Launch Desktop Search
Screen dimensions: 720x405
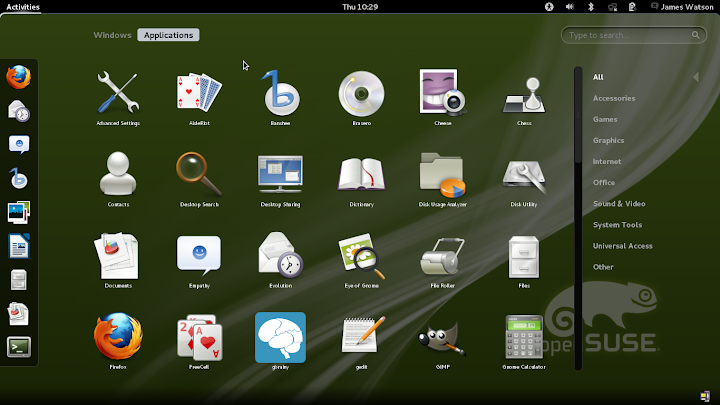(199, 179)
